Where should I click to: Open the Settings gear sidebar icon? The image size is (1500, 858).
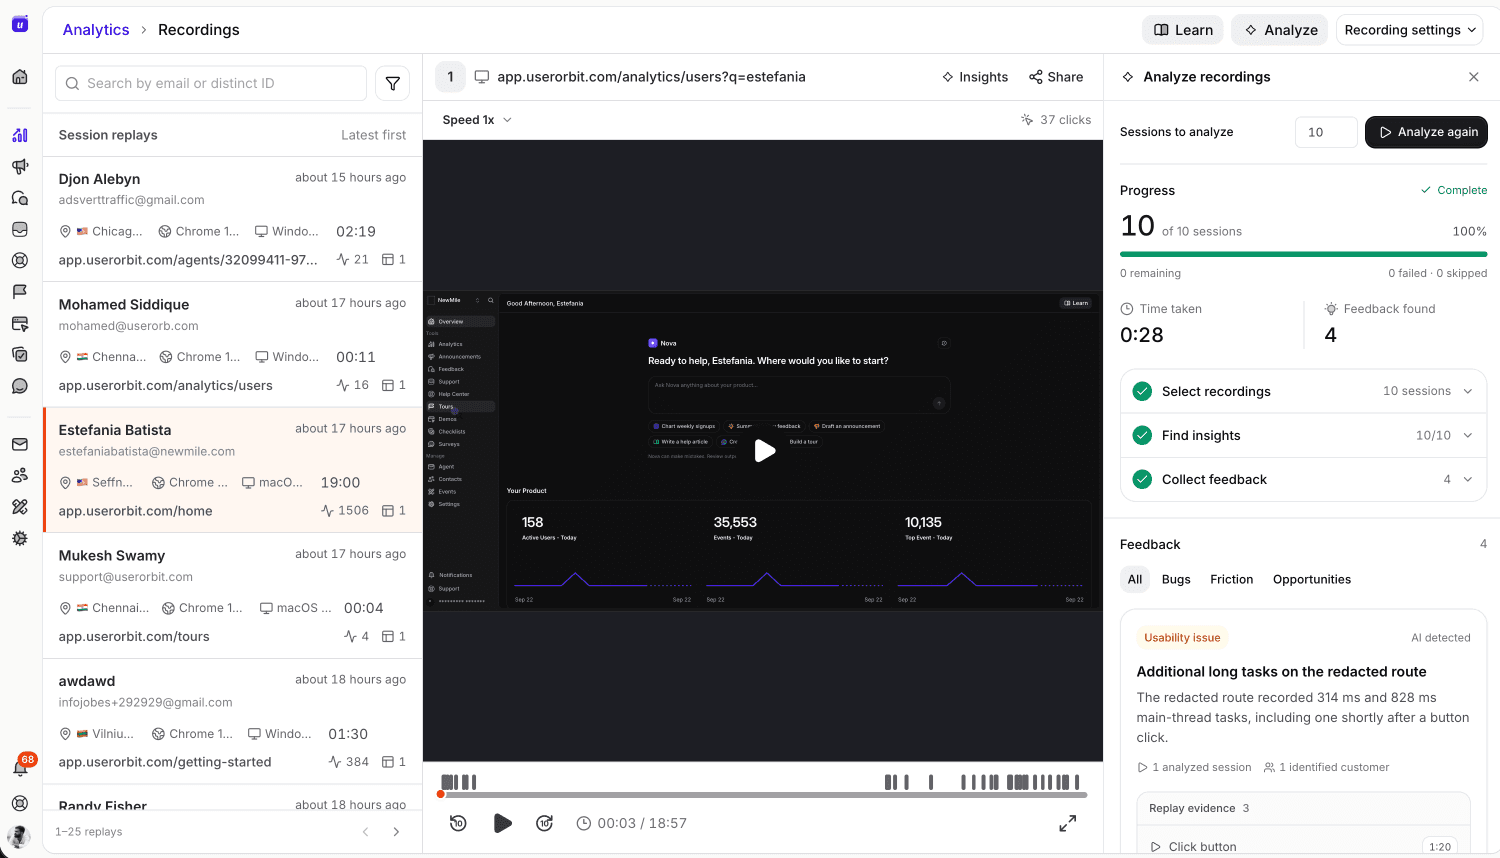pyautogui.click(x=20, y=538)
